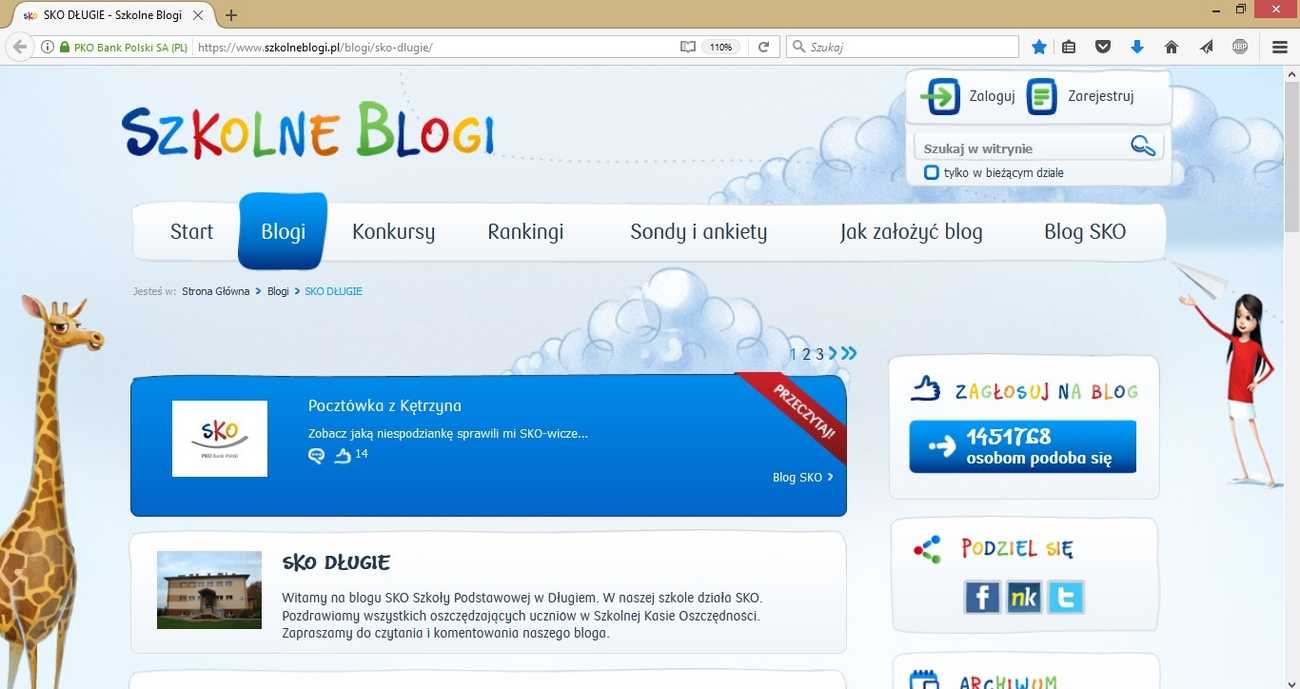Viewport: 1300px width, 689px height.
Task: Select slide page 1
Action: (793, 354)
